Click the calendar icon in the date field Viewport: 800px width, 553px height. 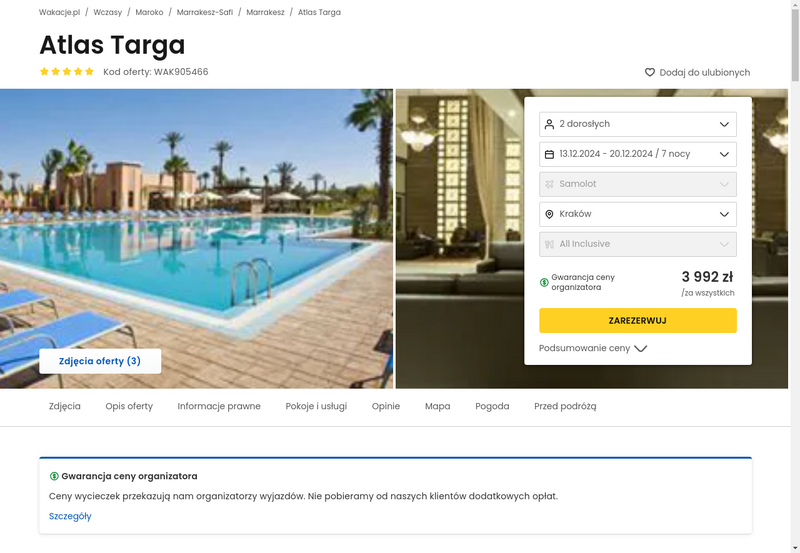(549, 154)
